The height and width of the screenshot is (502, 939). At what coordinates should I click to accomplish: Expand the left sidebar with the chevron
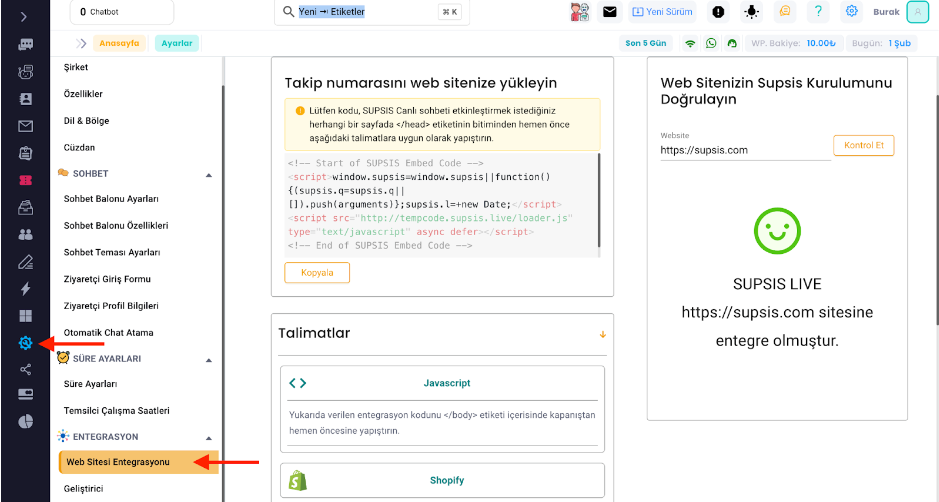pos(24,17)
